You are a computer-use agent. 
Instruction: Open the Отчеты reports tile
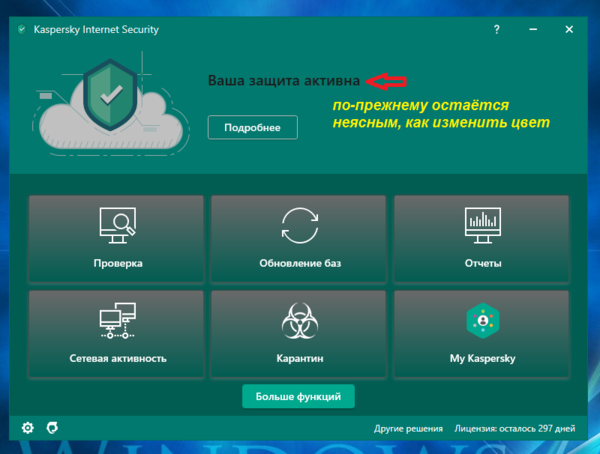click(x=482, y=239)
